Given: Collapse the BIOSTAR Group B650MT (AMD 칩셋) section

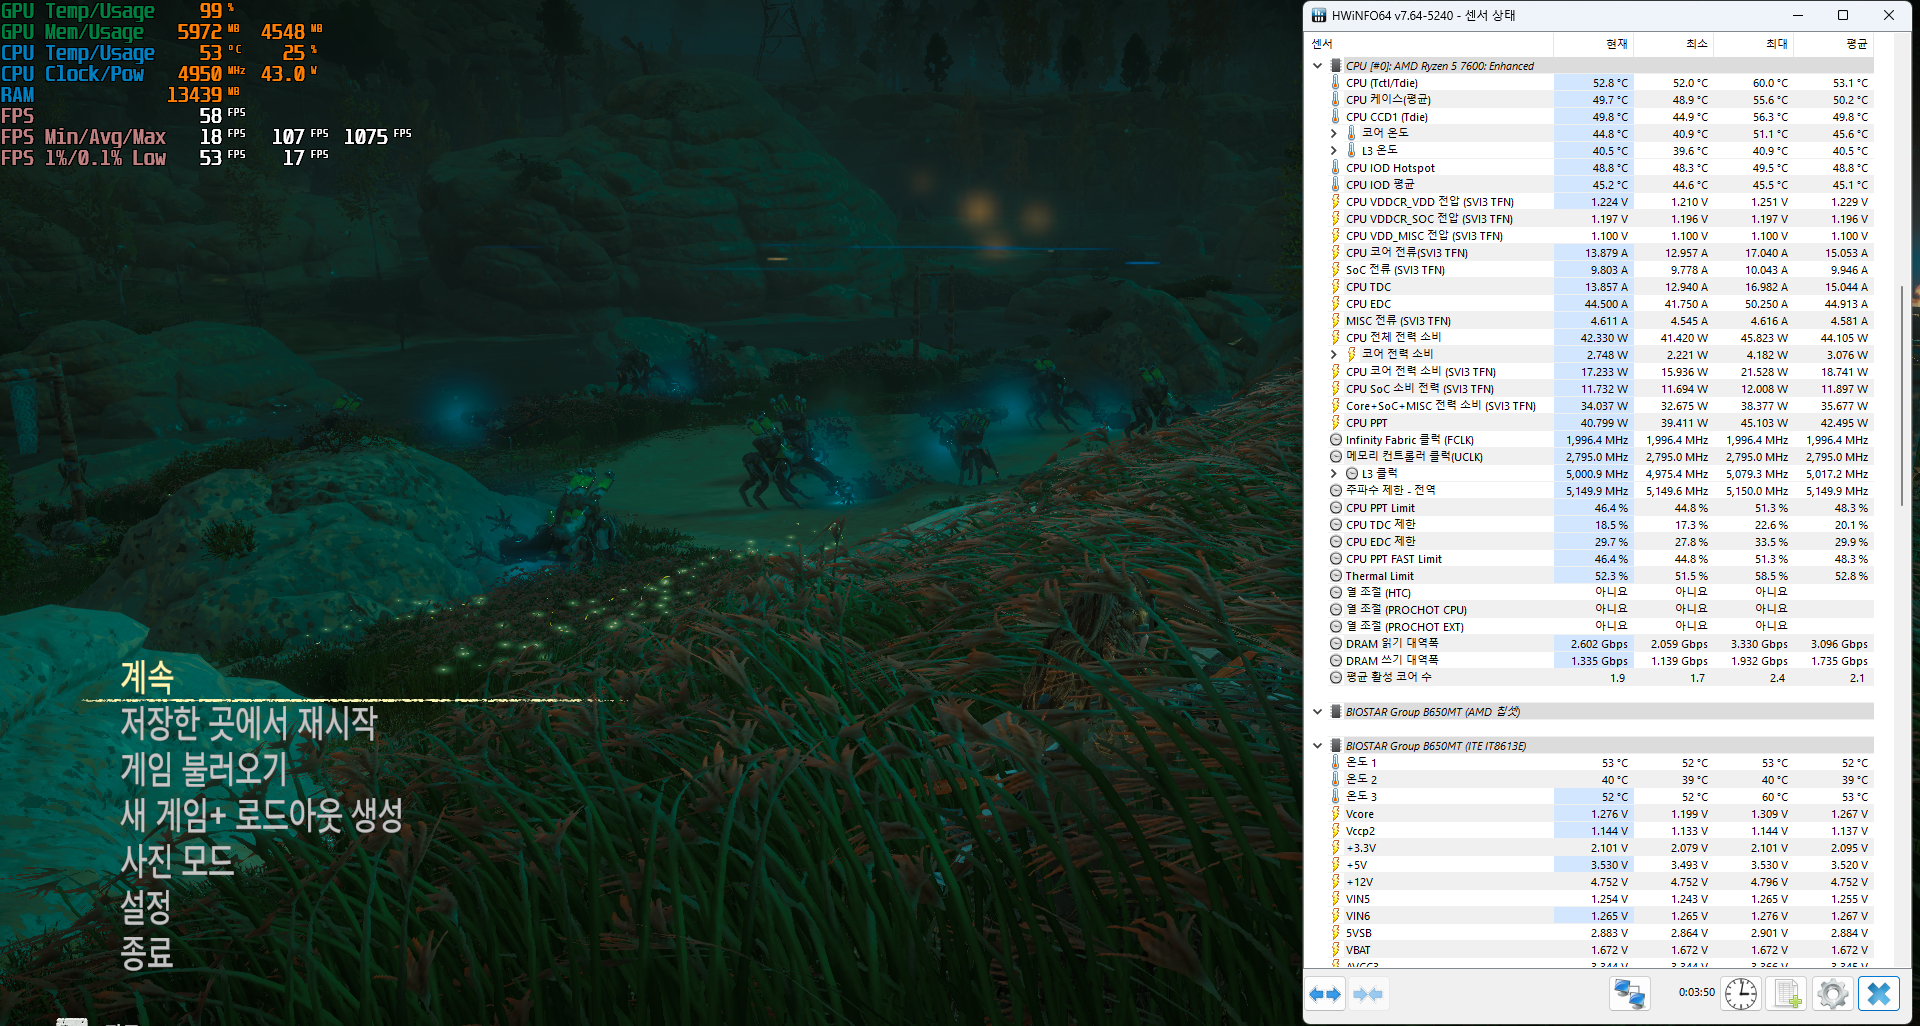Looking at the screenshot, I should coord(1317,712).
